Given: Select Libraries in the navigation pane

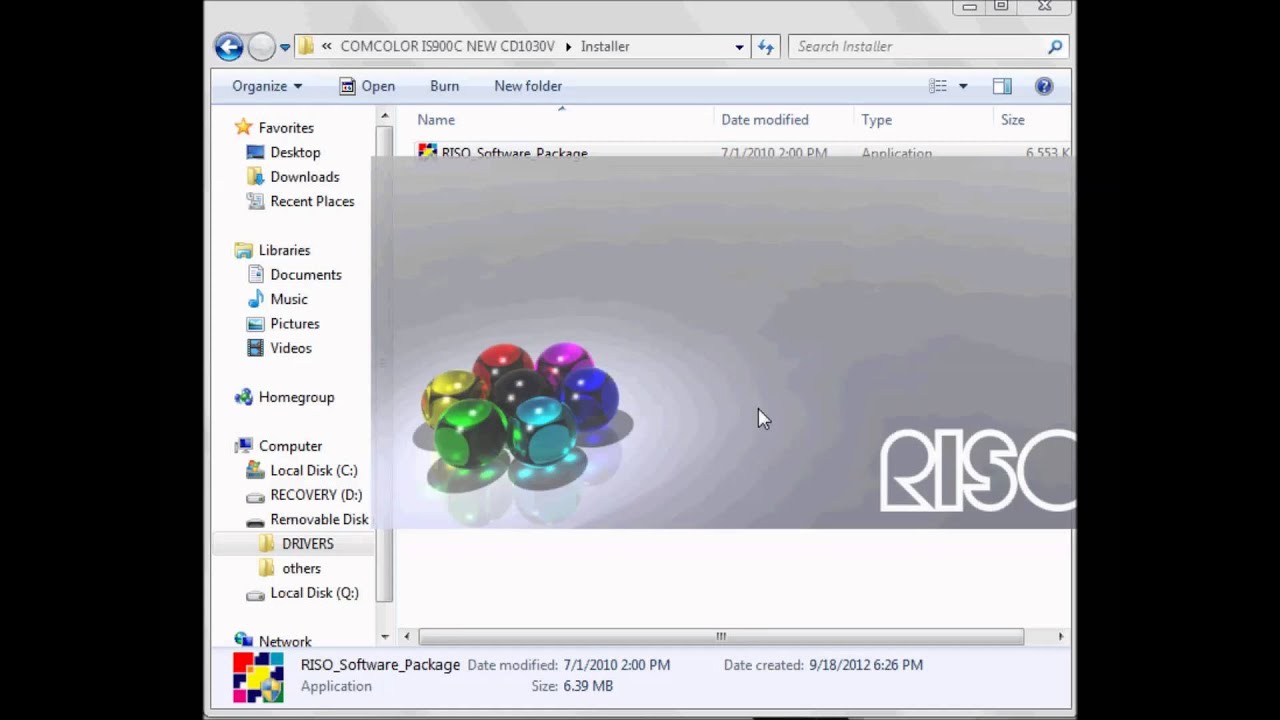Looking at the screenshot, I should [284, 250].
